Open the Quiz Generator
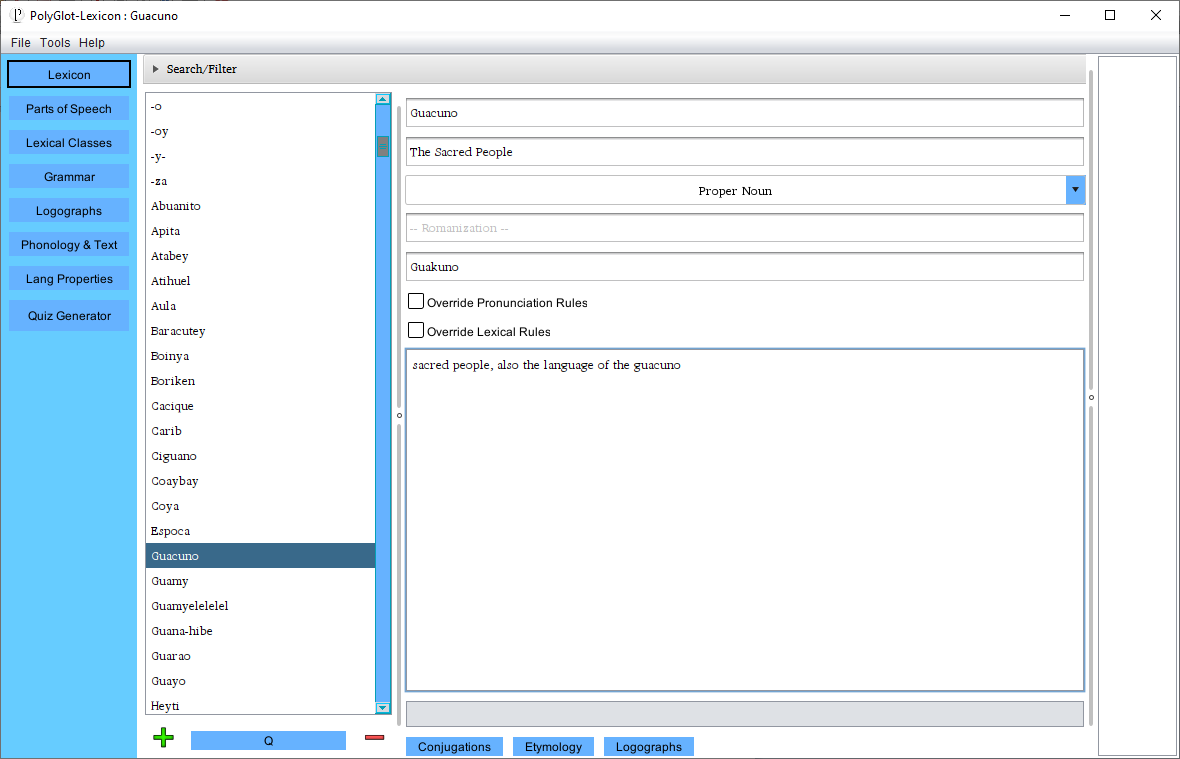Image resolution: width=1180 pixels, height=759 pixels. pyautogui.click(x=69, y=316)
